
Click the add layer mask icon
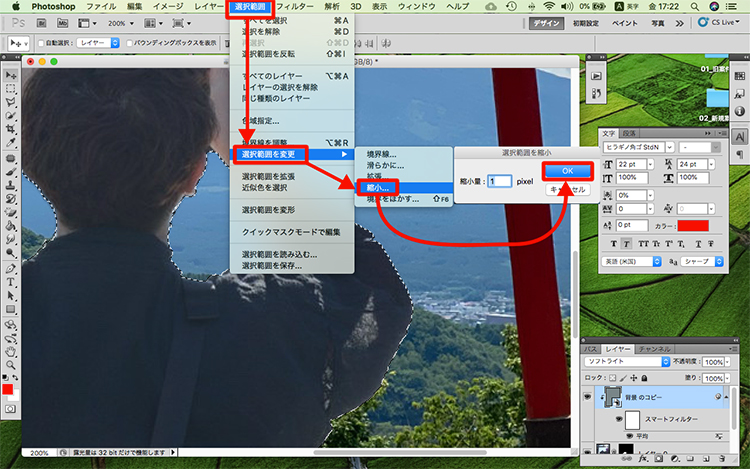pos(659,458)
